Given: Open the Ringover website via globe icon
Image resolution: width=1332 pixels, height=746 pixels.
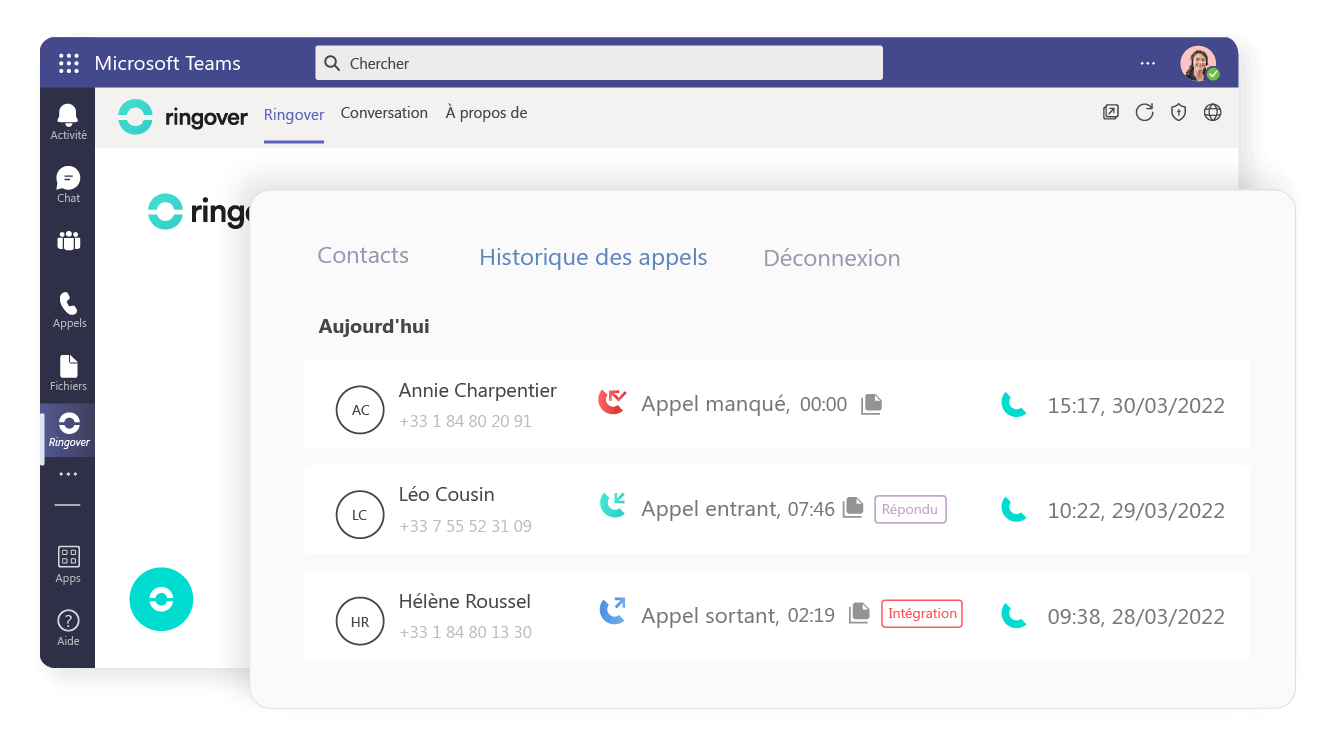Looking at the screenshot, I should [x=1212, y=112].
